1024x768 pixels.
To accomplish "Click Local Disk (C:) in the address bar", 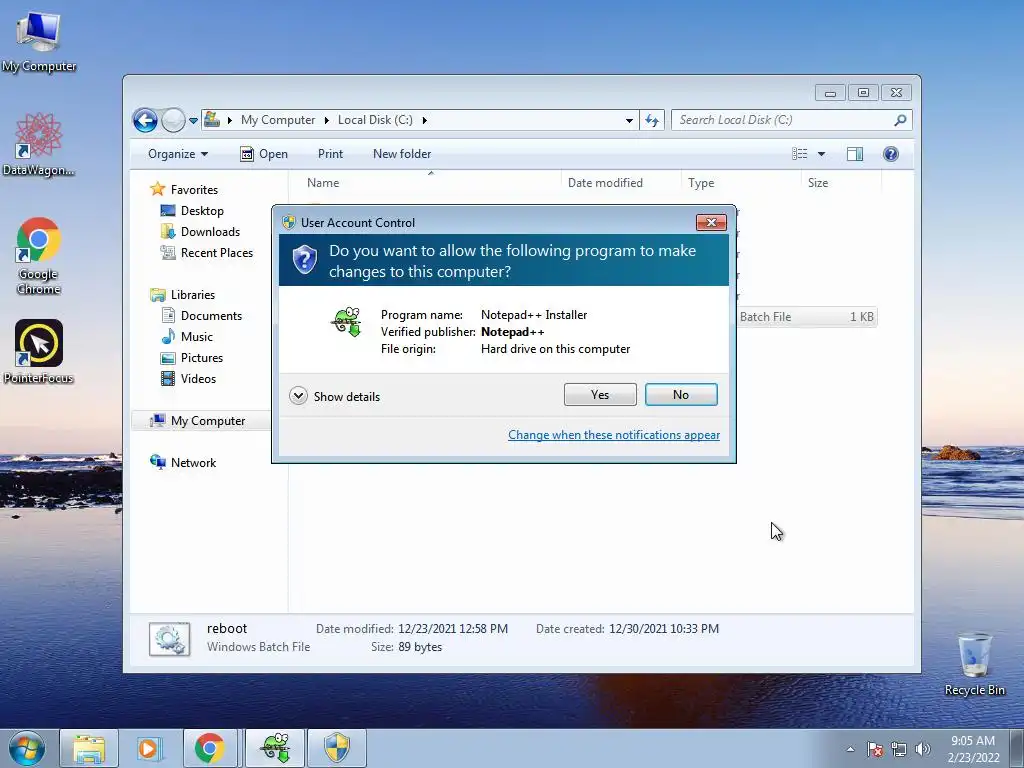I will pos(375,120).
